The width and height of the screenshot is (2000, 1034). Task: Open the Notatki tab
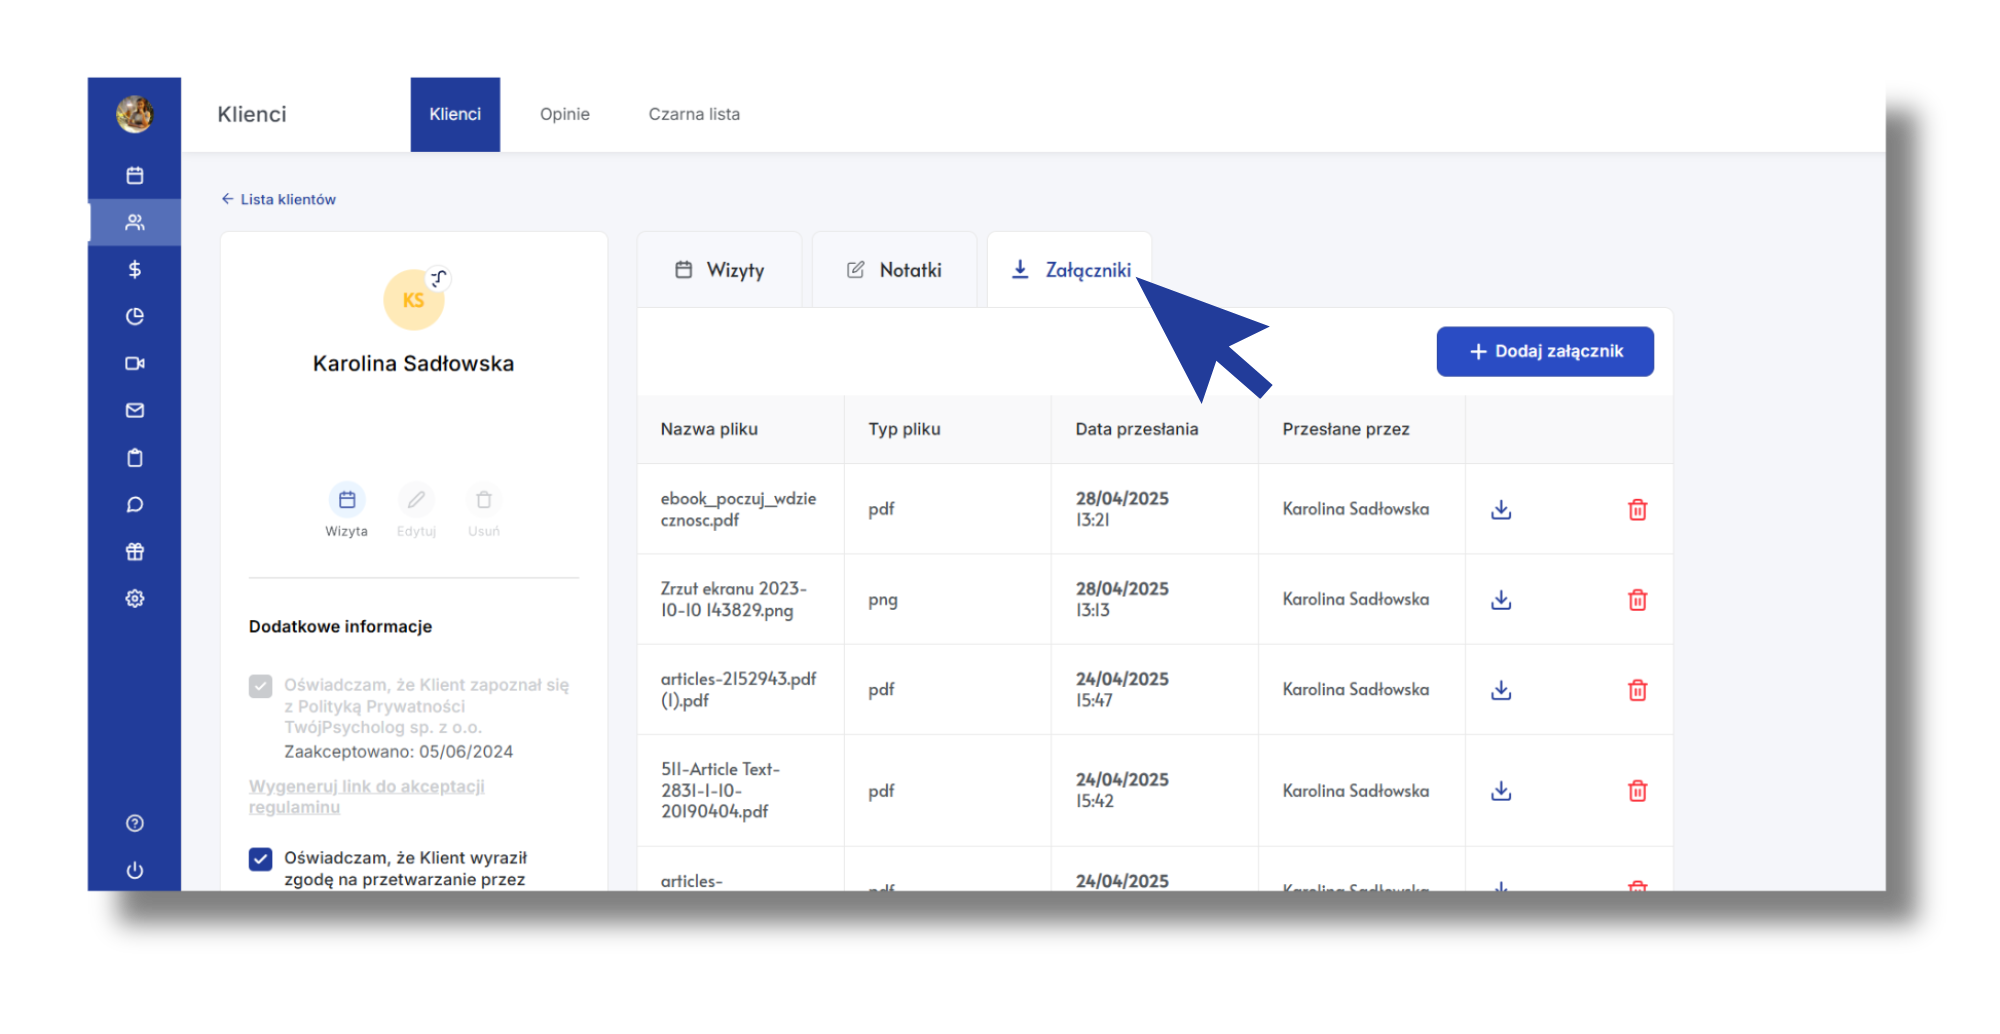895,270
